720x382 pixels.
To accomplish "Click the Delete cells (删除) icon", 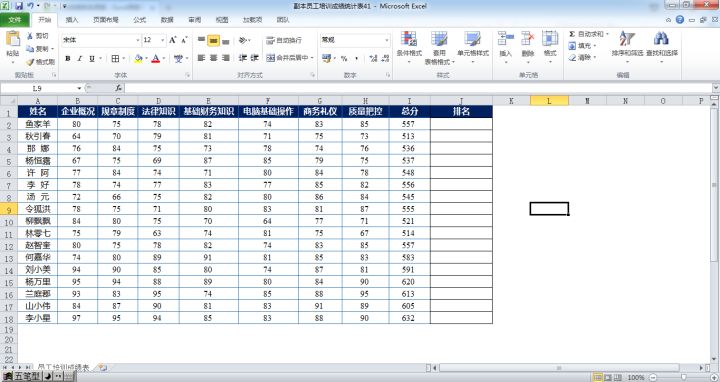I will [528, 39].
